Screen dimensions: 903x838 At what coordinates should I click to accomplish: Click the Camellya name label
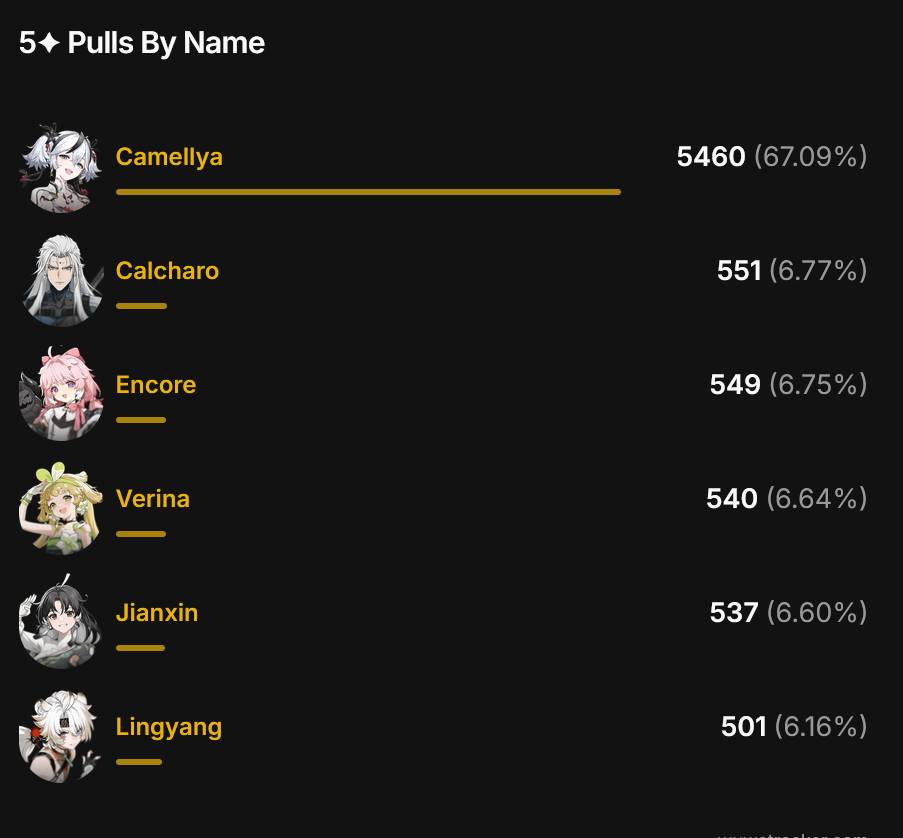coord(169,157)
